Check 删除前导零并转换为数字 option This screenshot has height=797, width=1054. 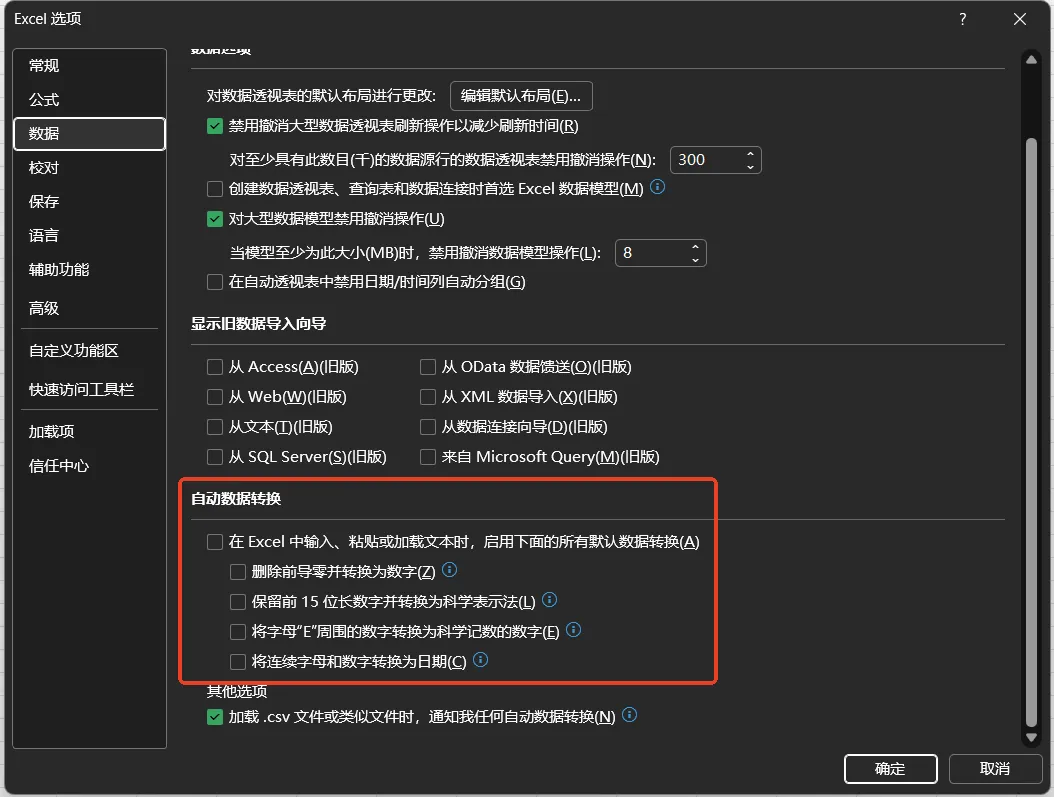(x=238, y=572)
